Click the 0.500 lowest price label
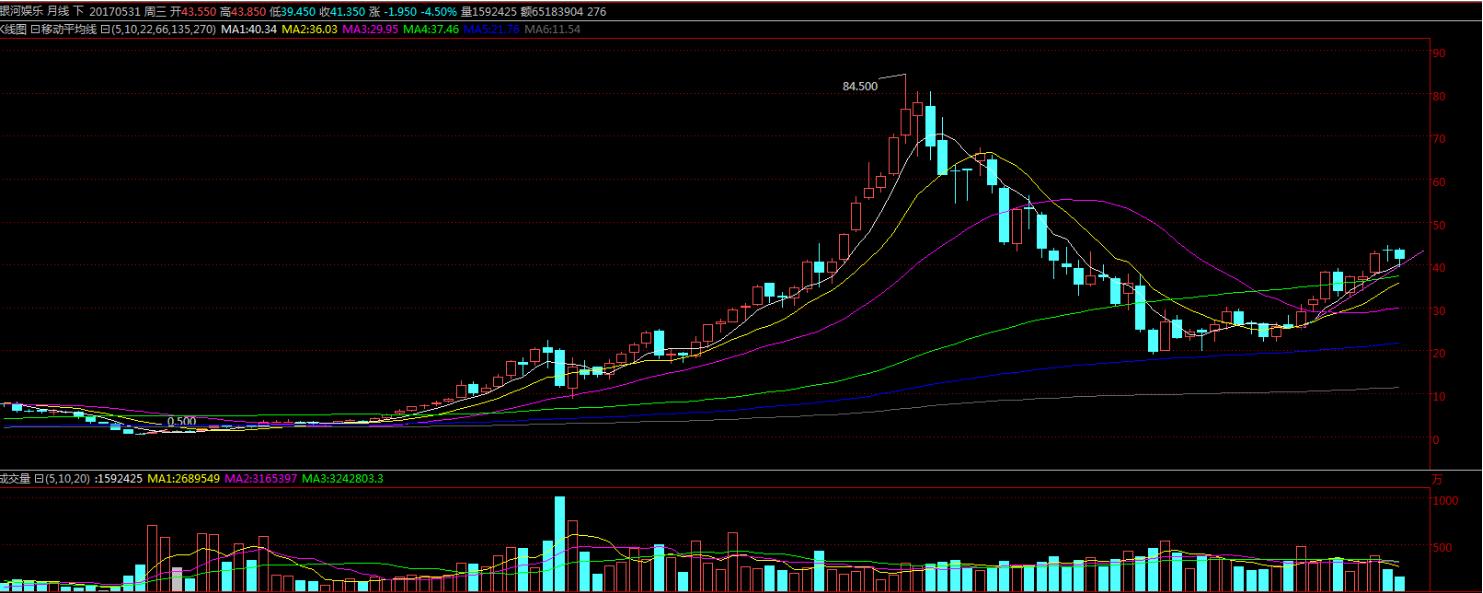This screenshot has width=1483, height=593. point(181,422)
